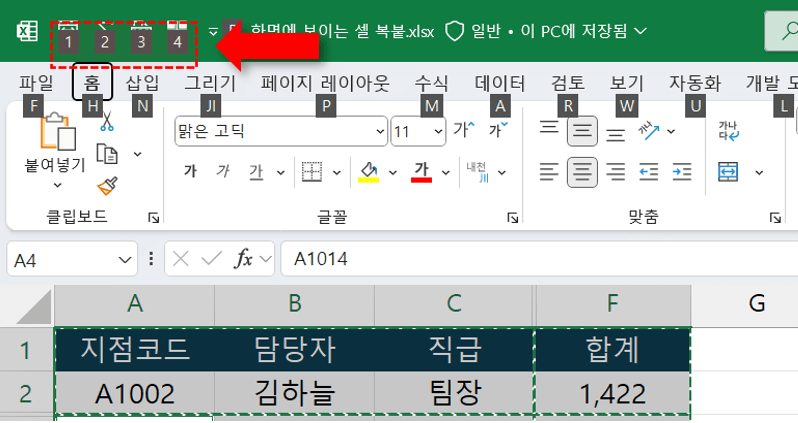Click the fx insert function icon

tap(244, 259)
